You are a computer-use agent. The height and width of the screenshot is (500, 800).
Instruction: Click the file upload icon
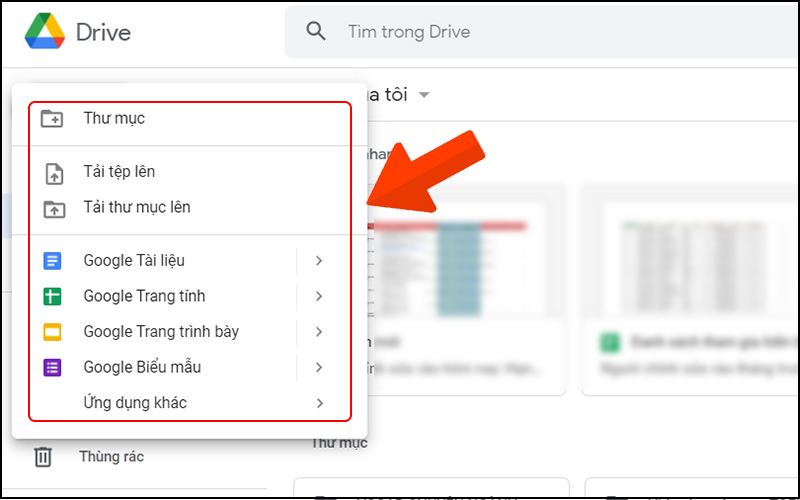tap(54, 172)
